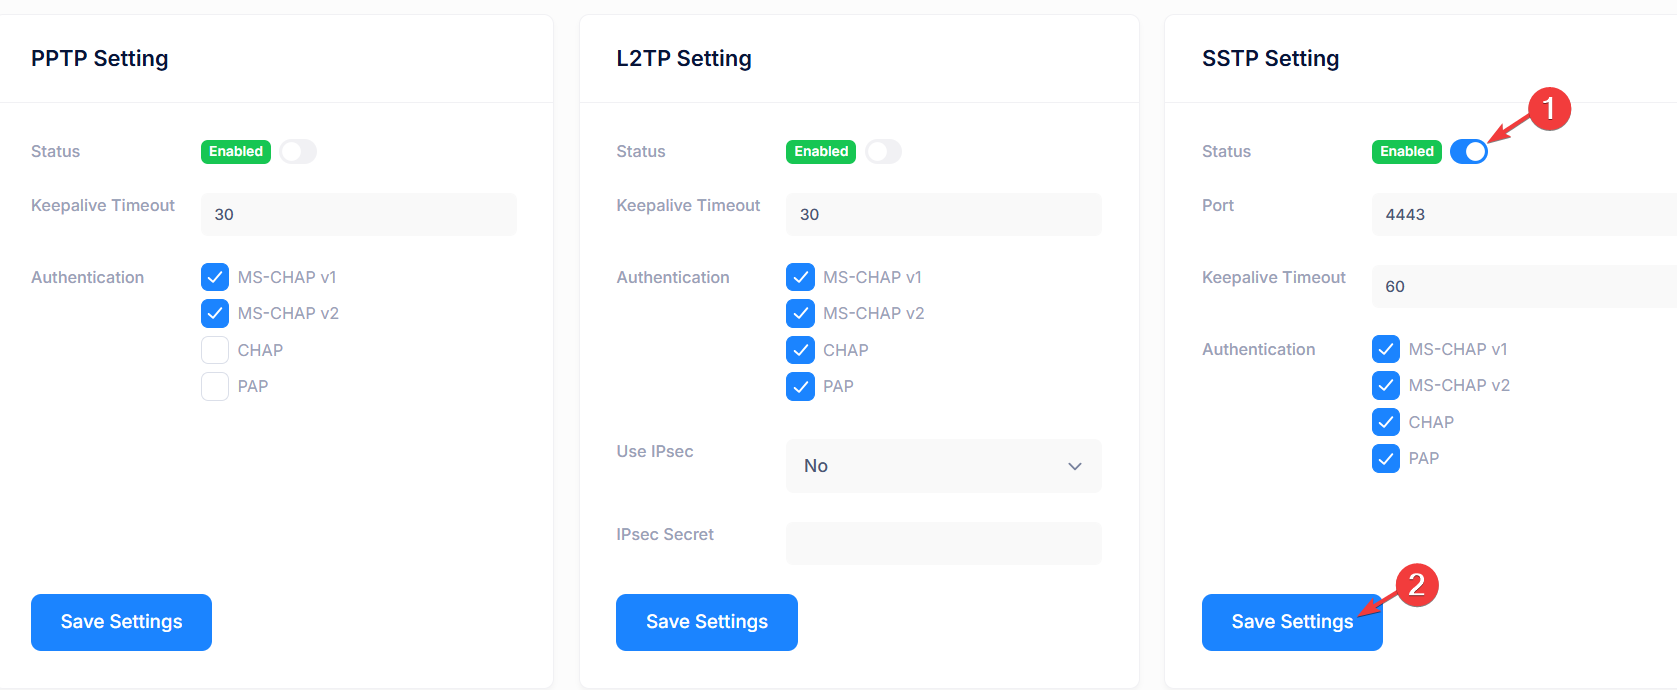Uncheck MS-CHAP v1 under PPTP Authentication
This screenshot has height=690, width=1677.
(215, 277)
